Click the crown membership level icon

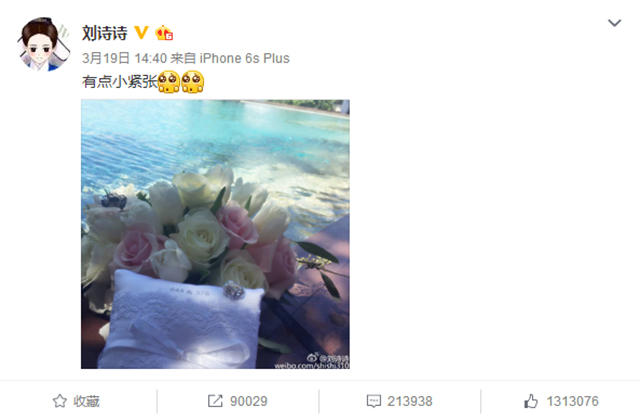coord(164,33)
